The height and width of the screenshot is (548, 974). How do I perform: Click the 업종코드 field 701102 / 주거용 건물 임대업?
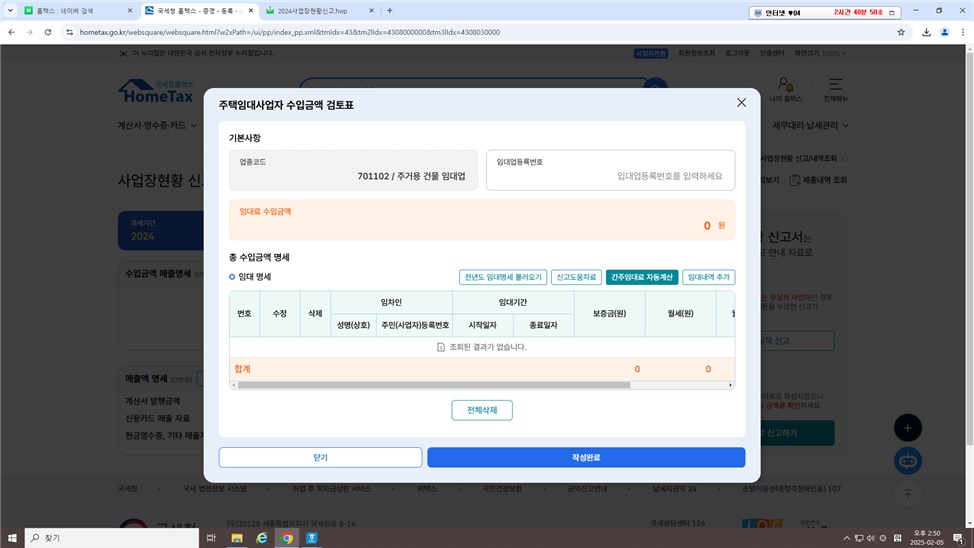tap(353, 170)
